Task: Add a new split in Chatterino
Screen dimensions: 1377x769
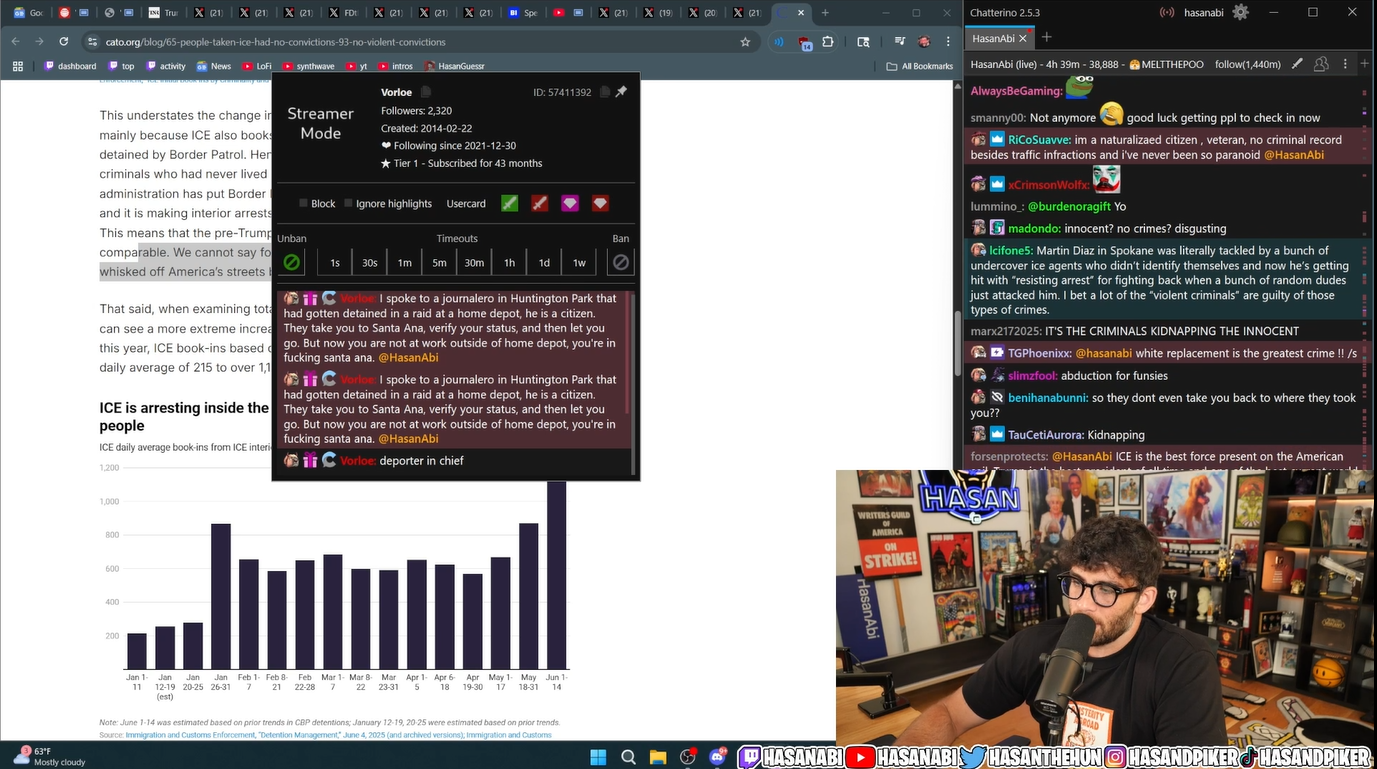Action: (1364, 64)
